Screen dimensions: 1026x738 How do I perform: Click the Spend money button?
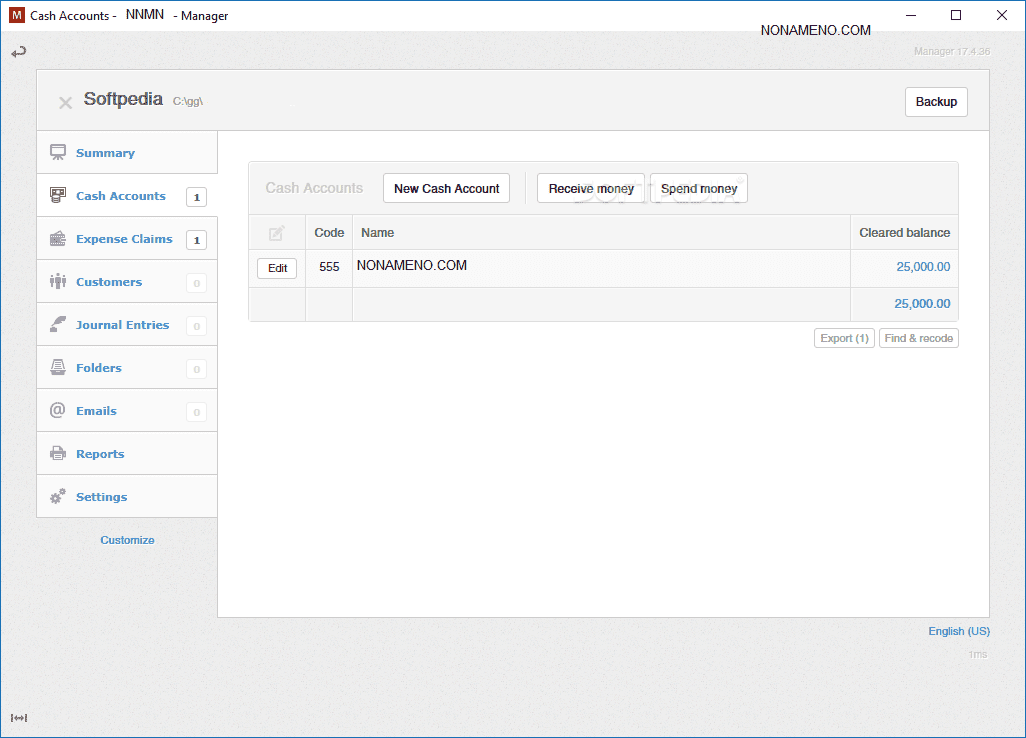(x=699, y=188)
